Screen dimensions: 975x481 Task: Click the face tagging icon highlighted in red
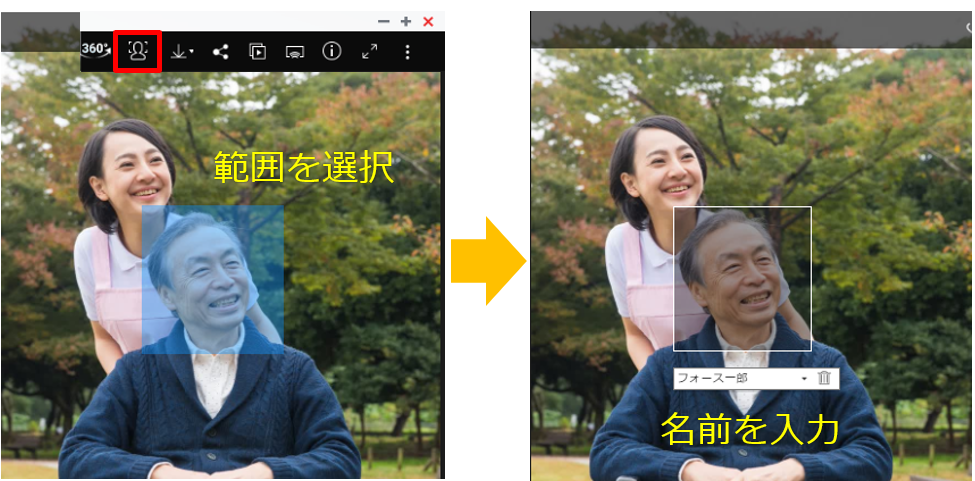coord(138,51)
